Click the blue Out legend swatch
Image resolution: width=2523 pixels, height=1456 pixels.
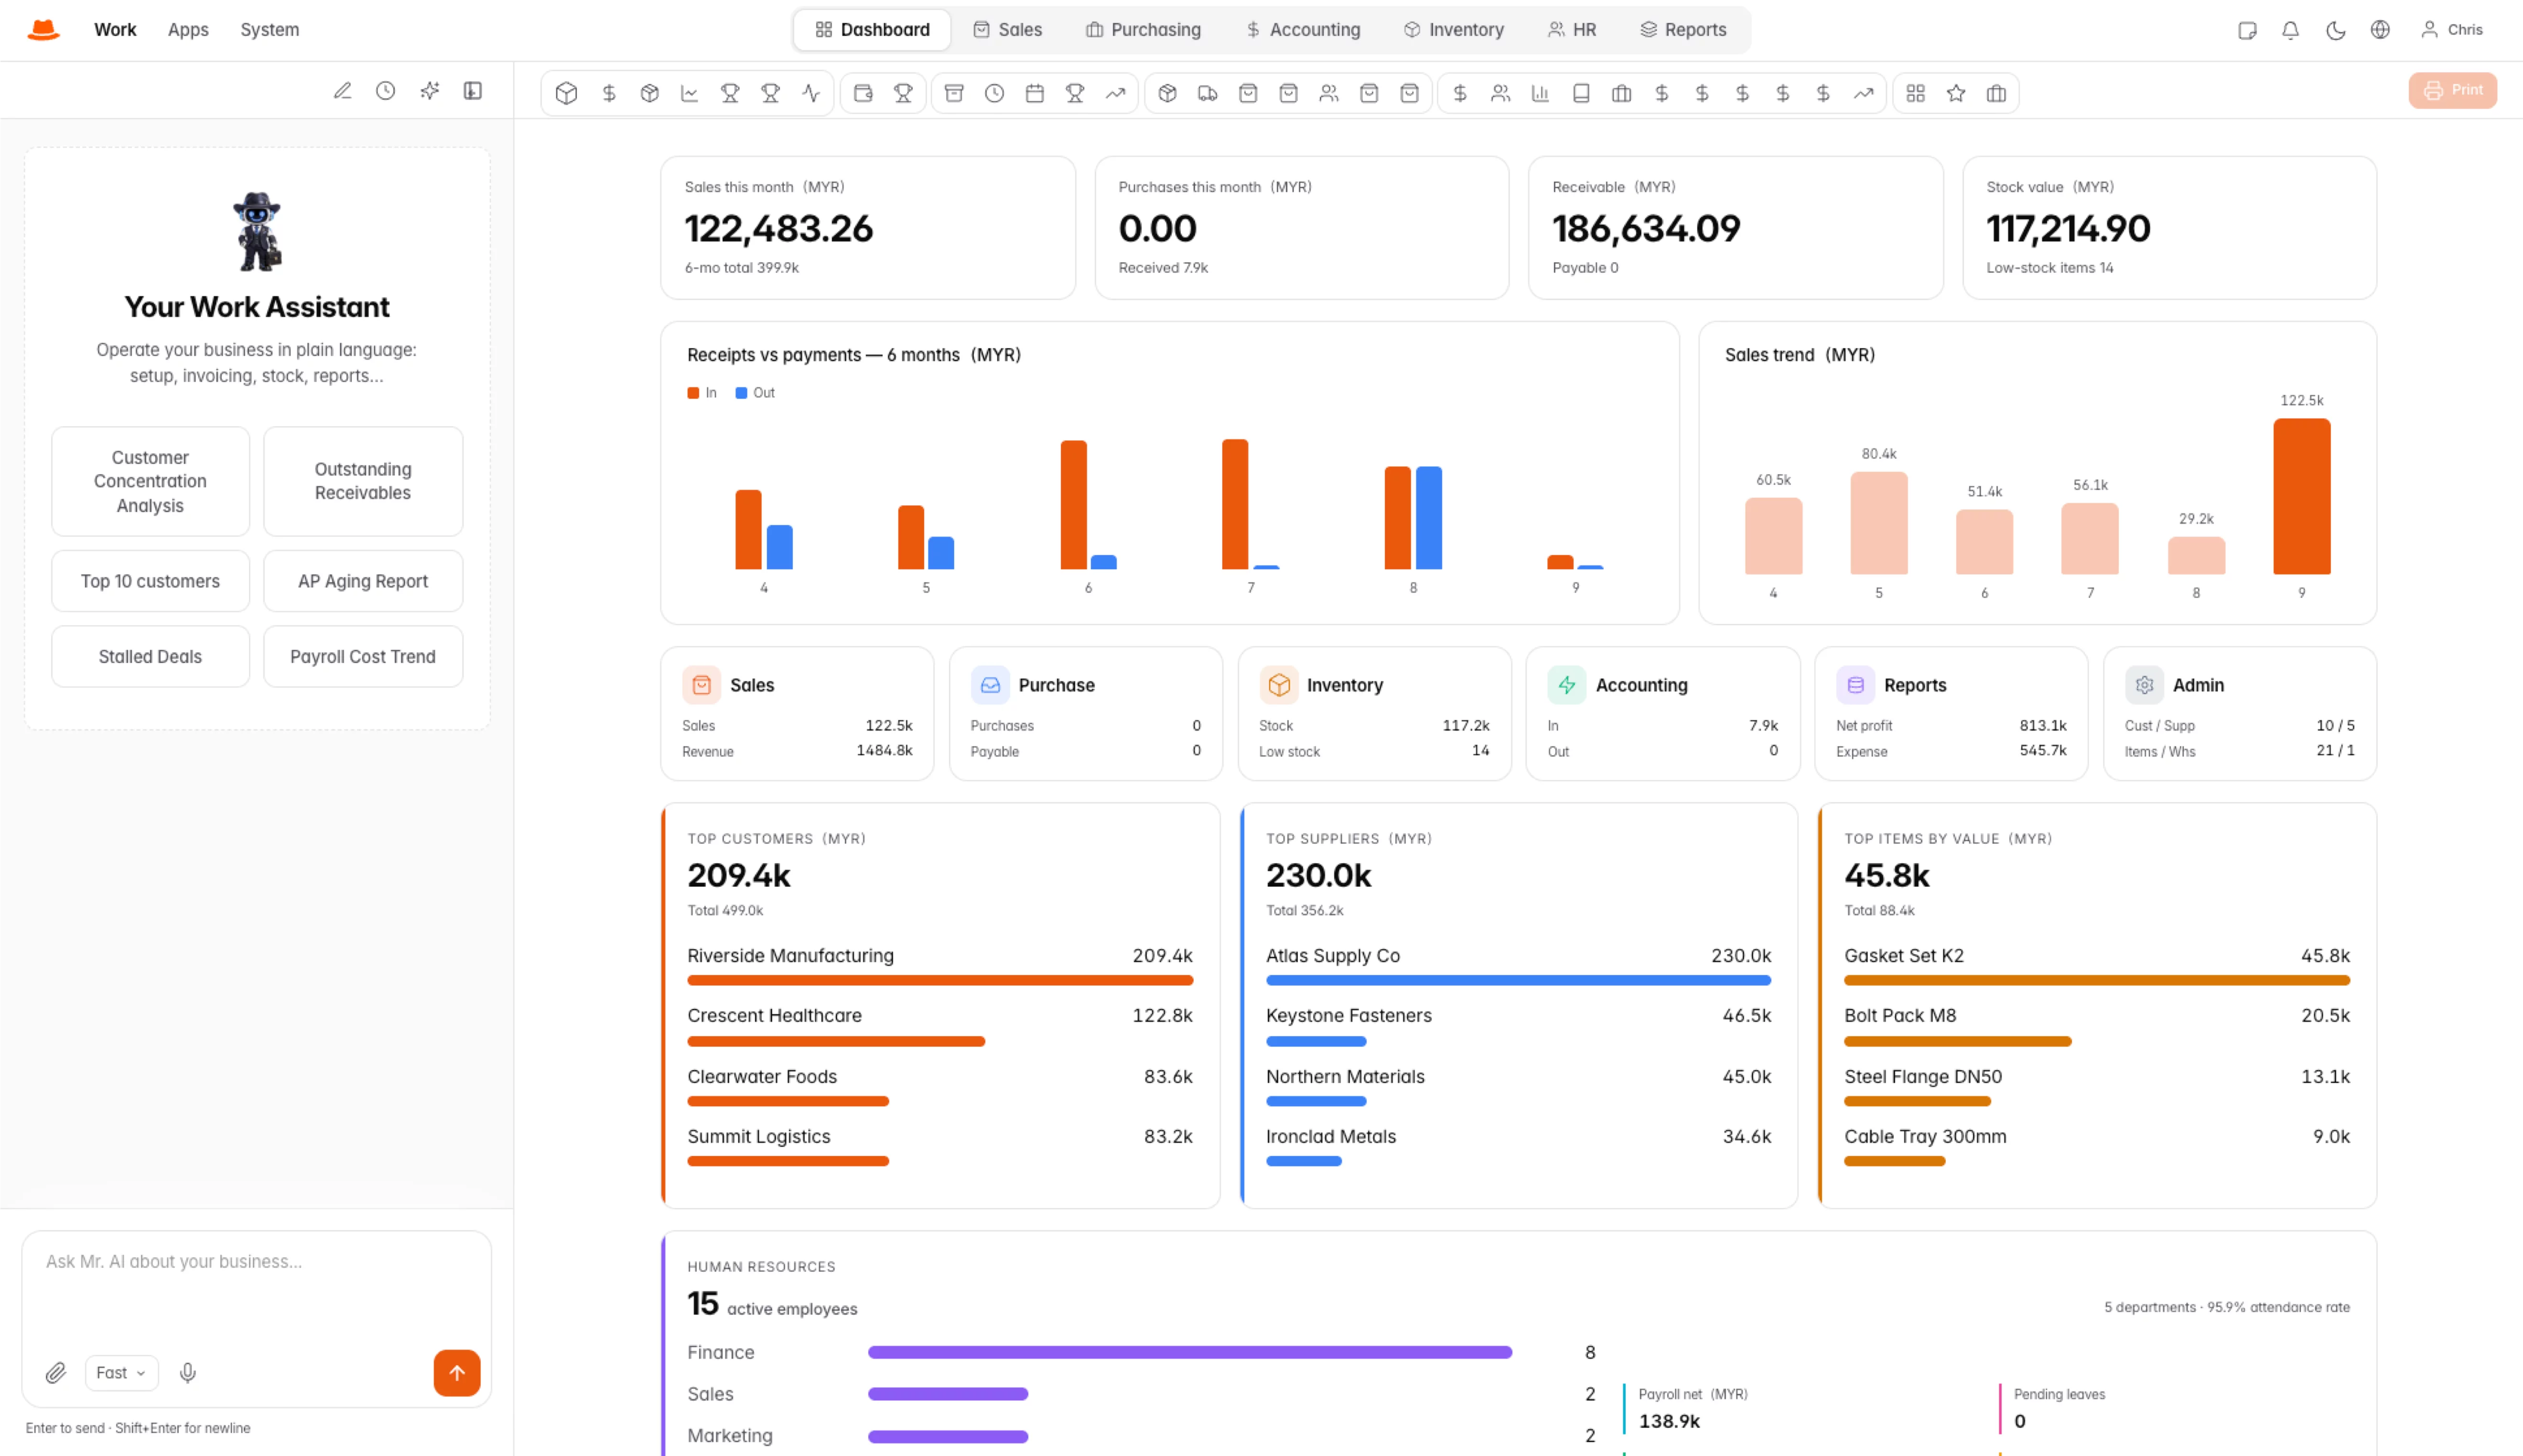741,393
